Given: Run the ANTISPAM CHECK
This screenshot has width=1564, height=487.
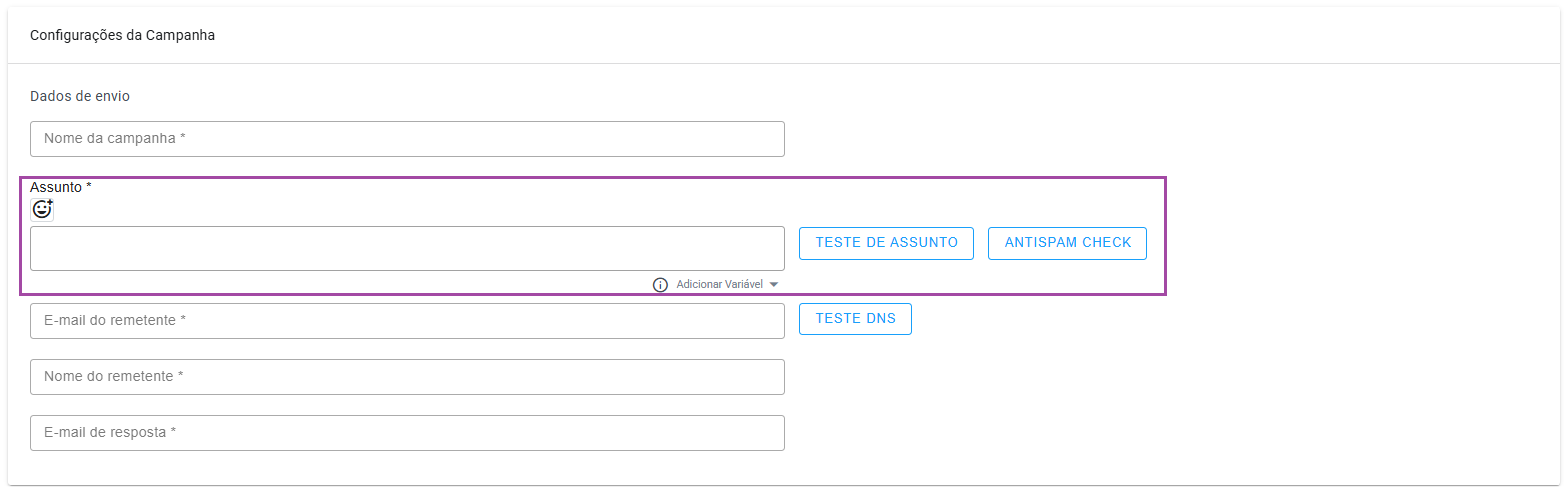Looking at the screenshot, I should pos(1067,243).
